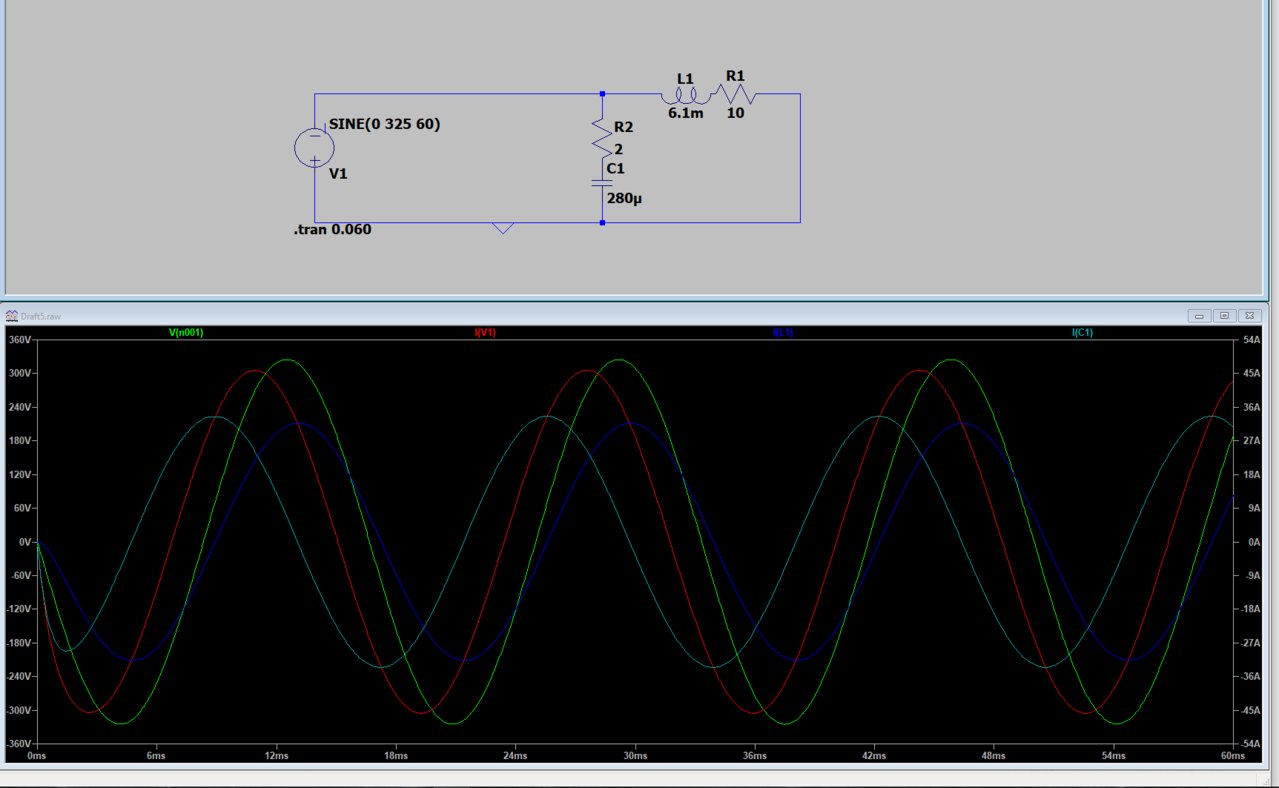1279x788 pixels.
Task: Click the 30ms time axis label
Action: click(635, 756)
